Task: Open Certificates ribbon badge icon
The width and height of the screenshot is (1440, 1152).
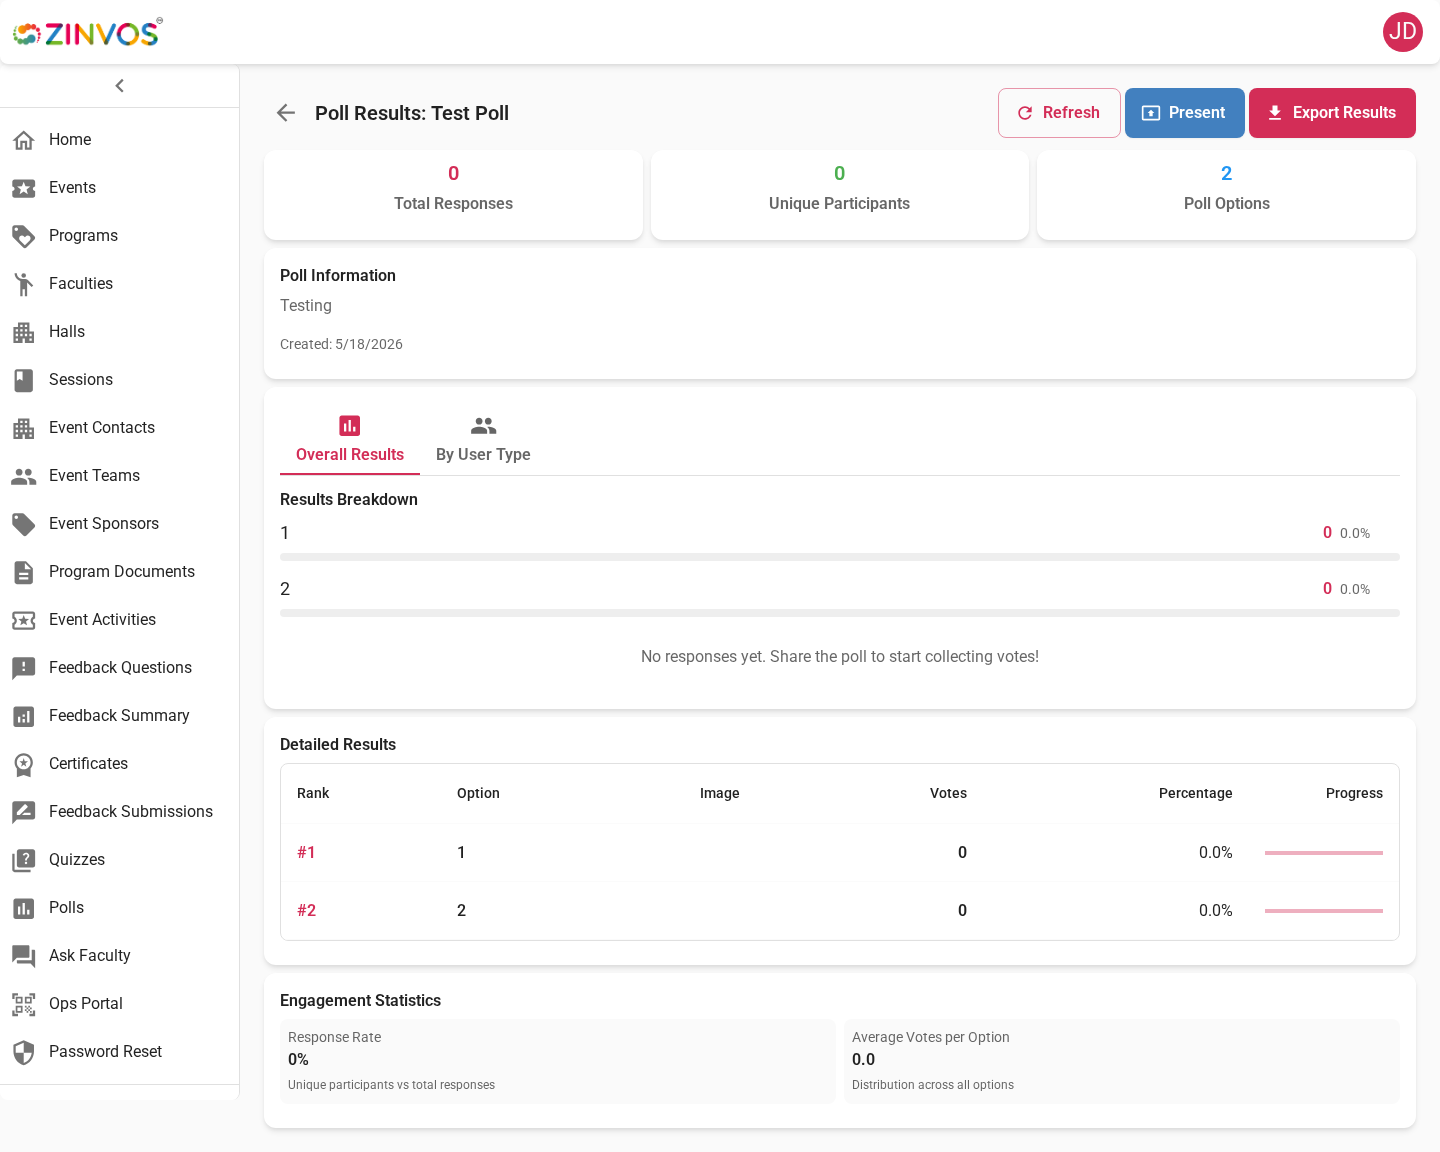Action: [24, 764]
